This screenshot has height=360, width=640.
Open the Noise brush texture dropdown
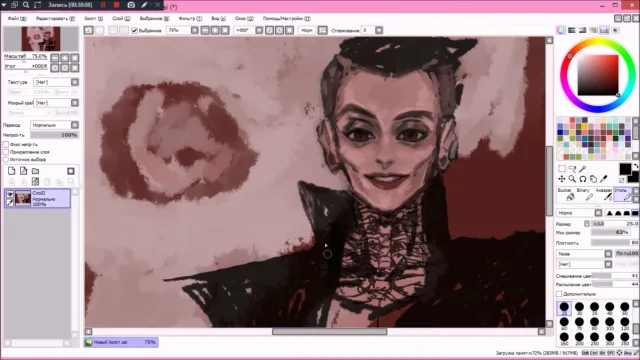pos(584,254)
